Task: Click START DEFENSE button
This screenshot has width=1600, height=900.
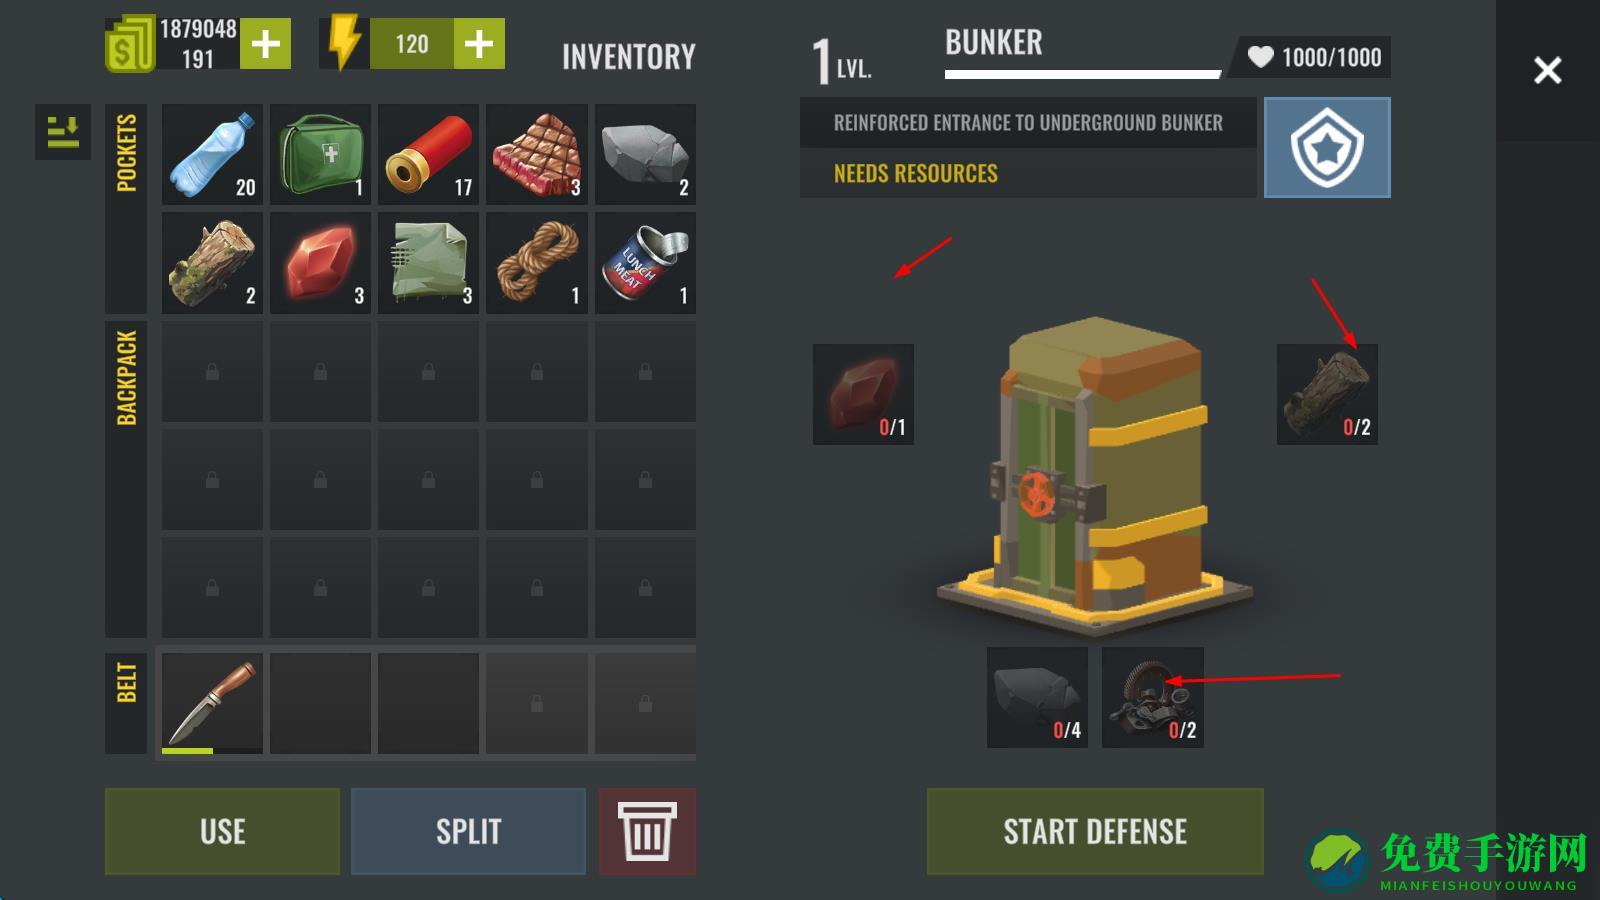Action: click(x=1095, y=831)
